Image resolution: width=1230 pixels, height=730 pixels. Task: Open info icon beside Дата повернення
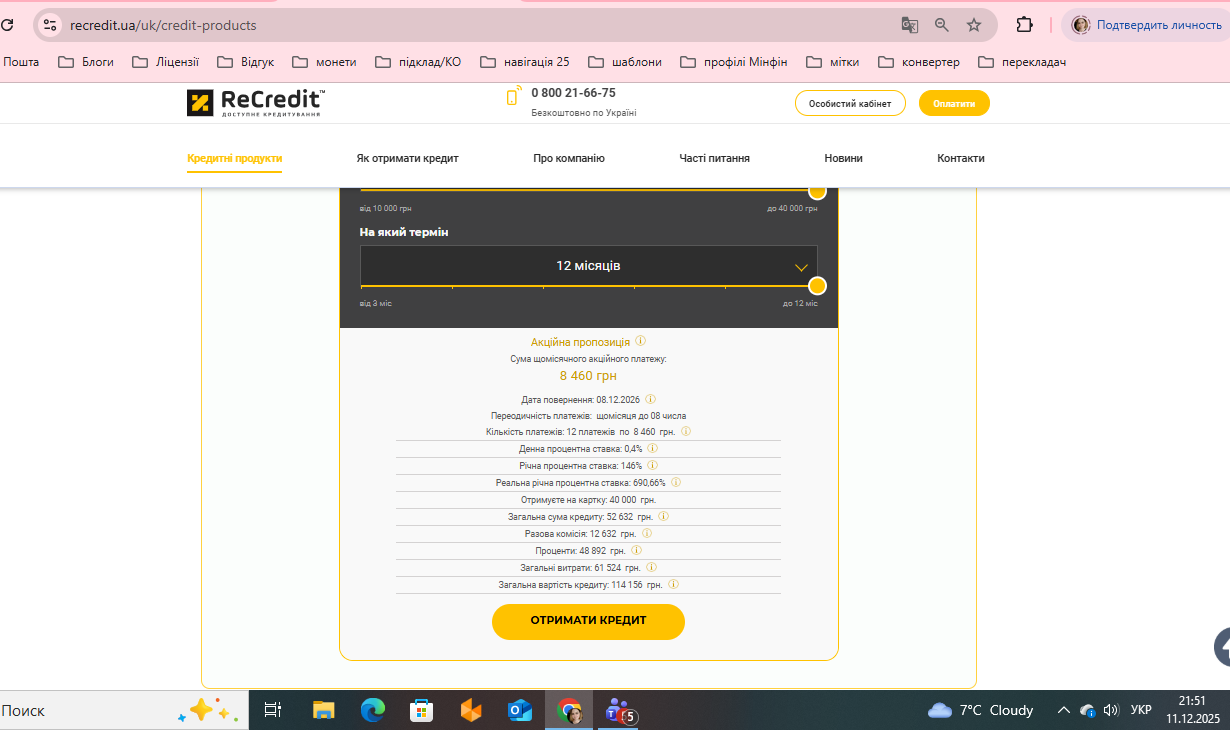point(650,399)
